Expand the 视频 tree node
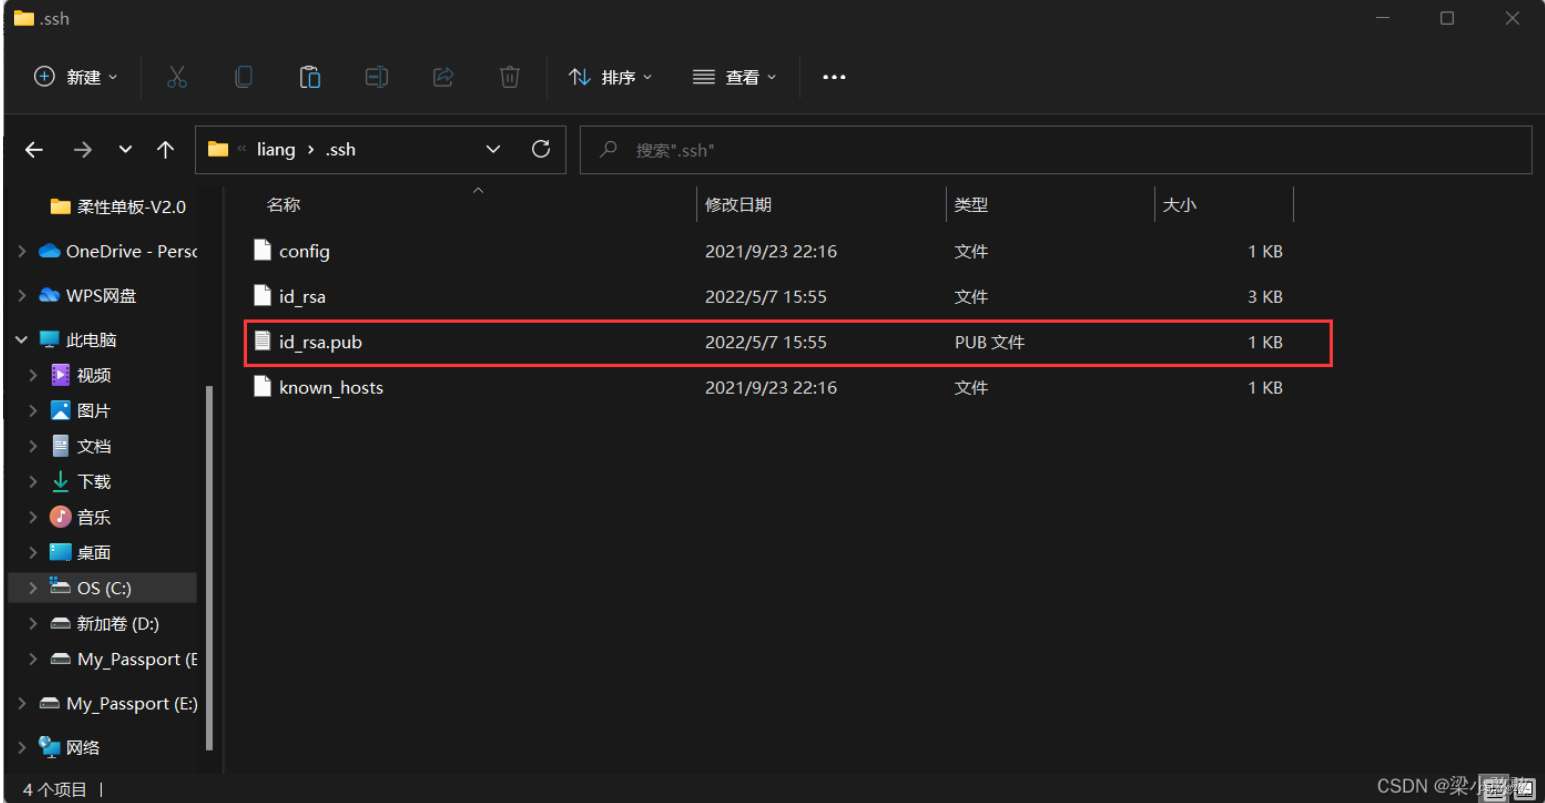Screen dimensions: 1545x803 (x=33, y=375)
